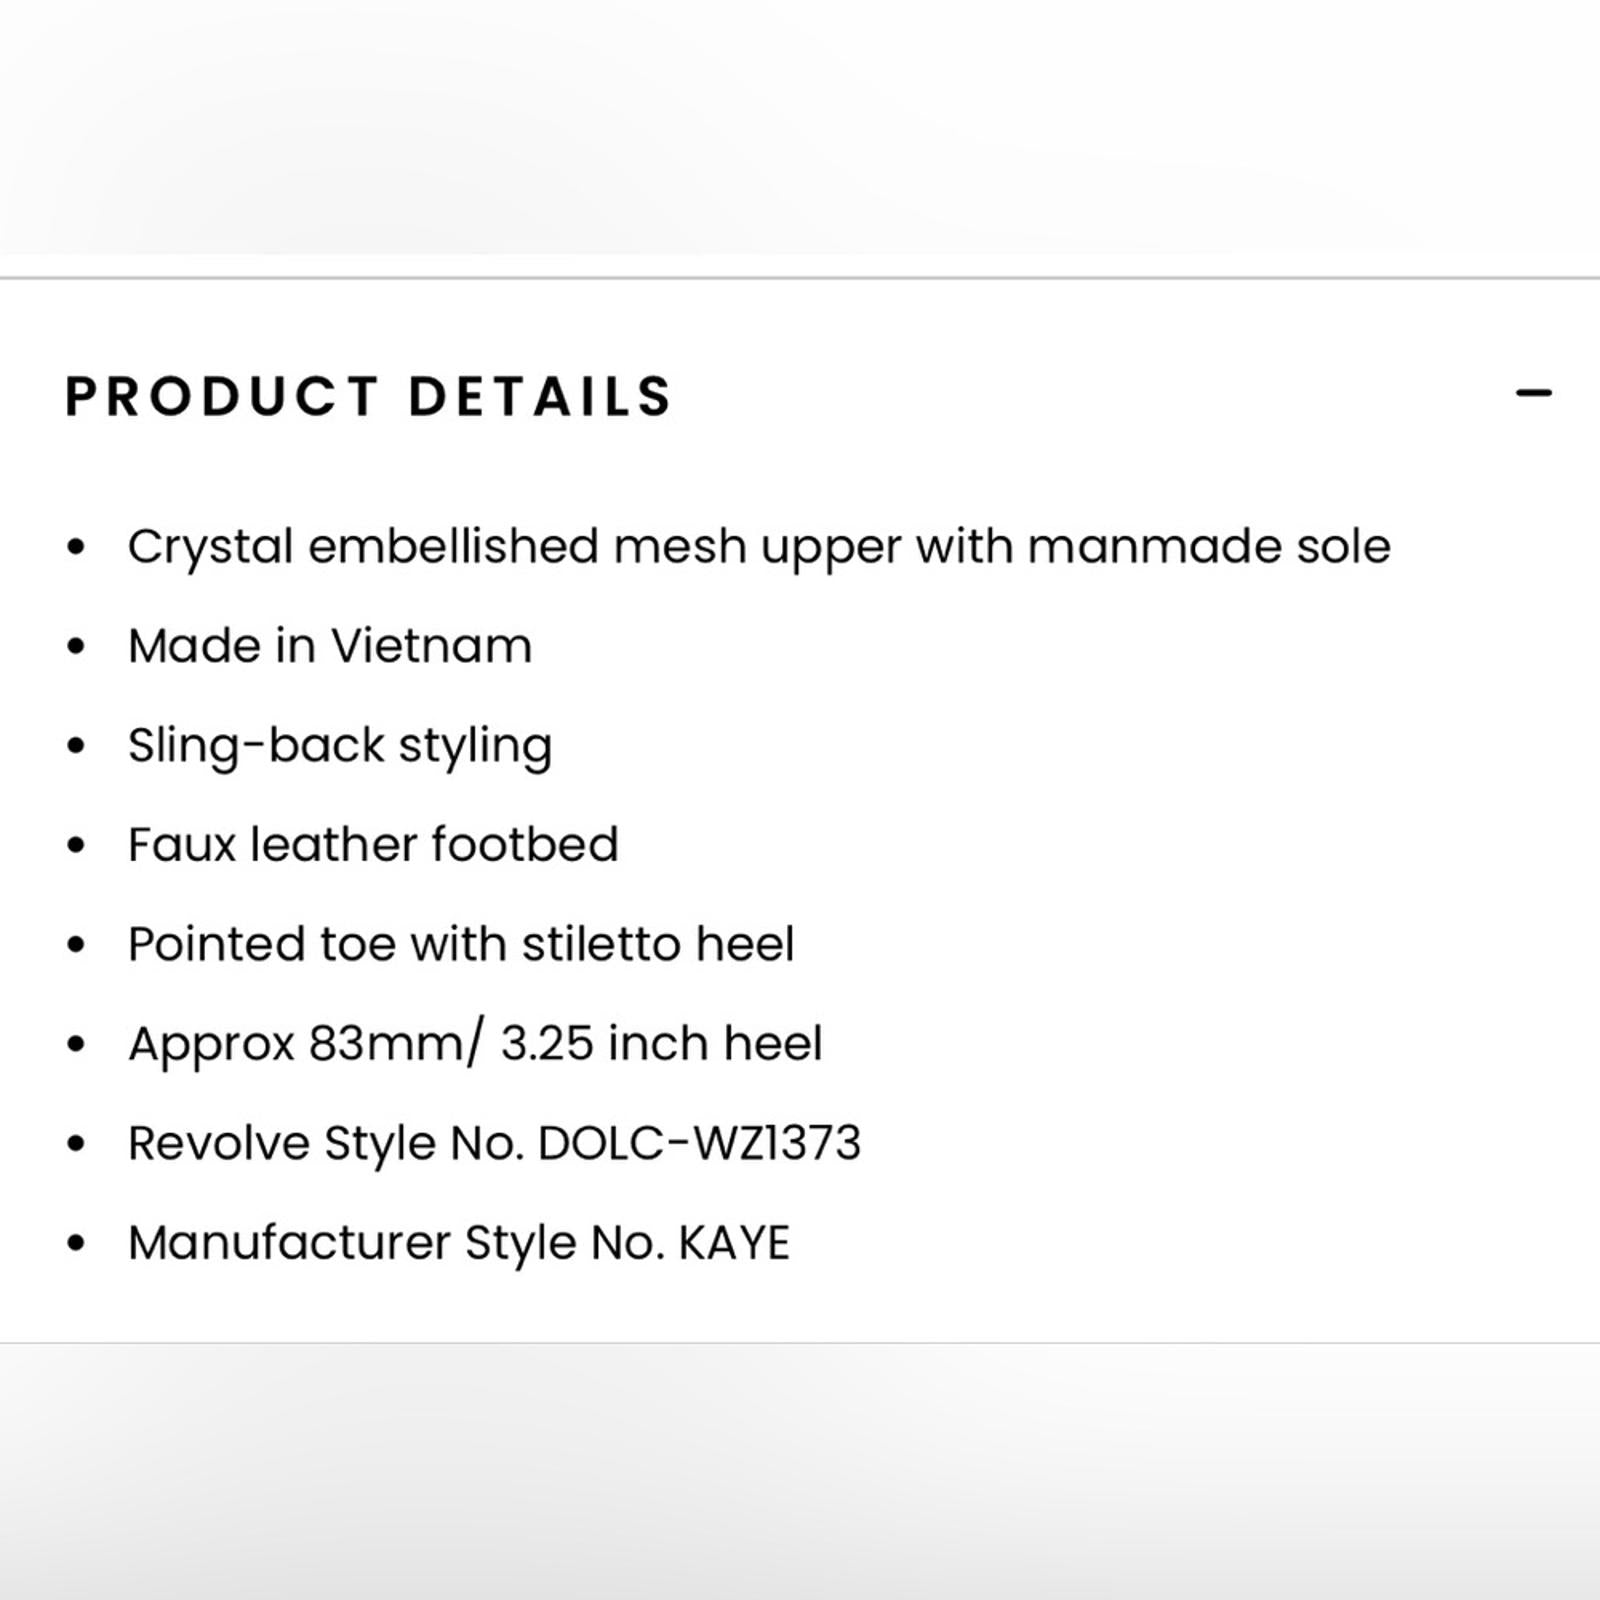Click the style code DOLC-WZ1373
Image resolution: width=1600 pixels, height=1600 pixels.
(x=699, y=1143)
